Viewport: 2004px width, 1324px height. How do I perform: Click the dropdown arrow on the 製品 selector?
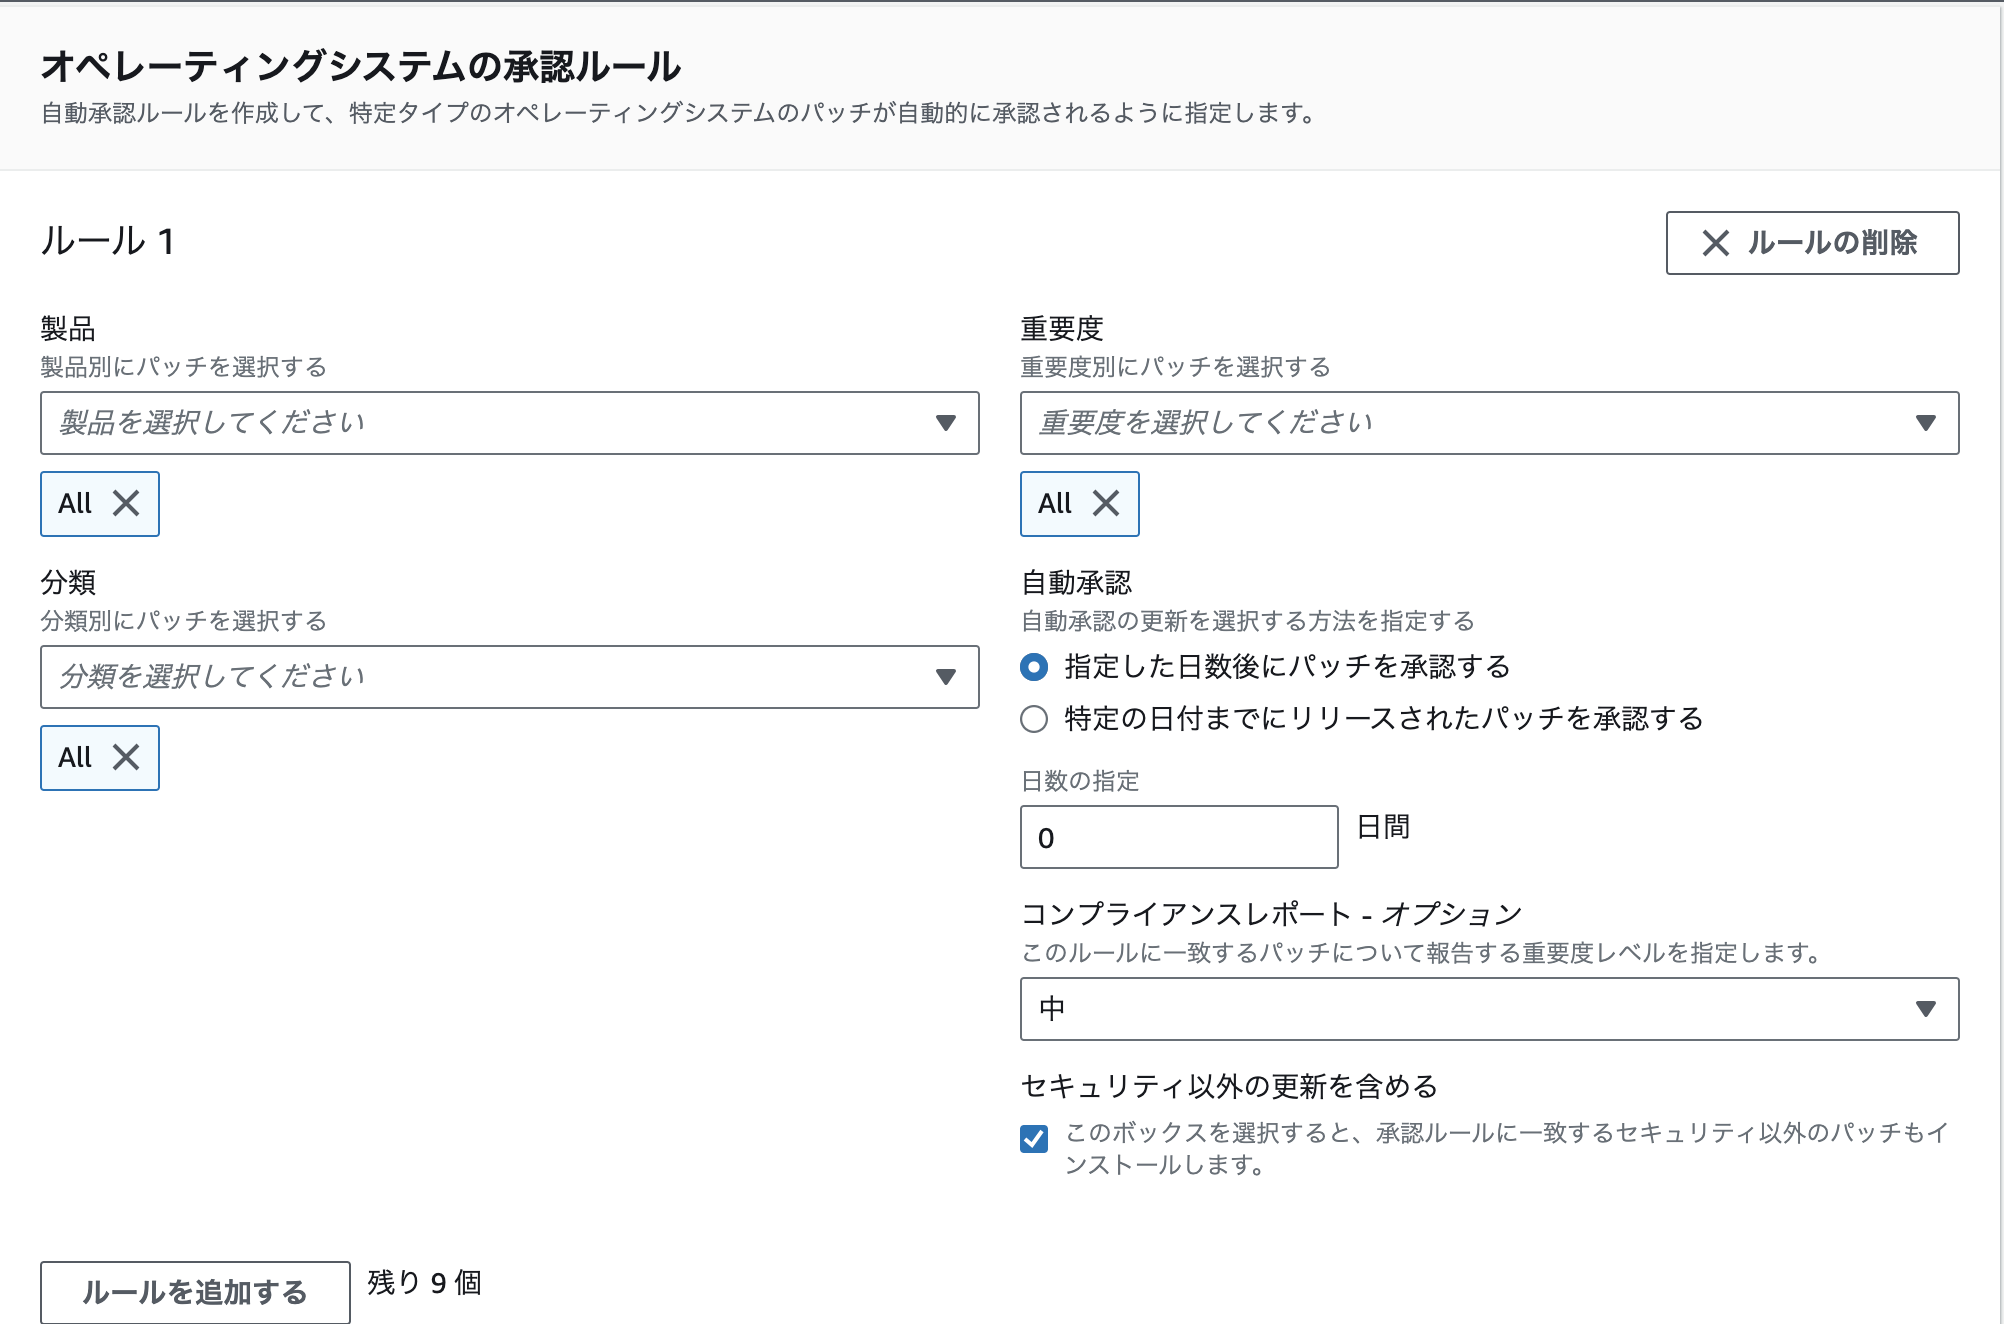(944, 423)
